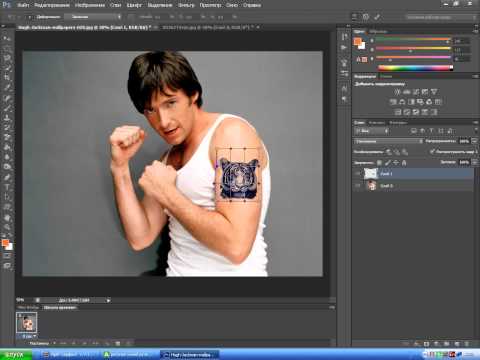Open the Photoshop taskbar button
Screen dimensions: 480x360
point(190,355)
